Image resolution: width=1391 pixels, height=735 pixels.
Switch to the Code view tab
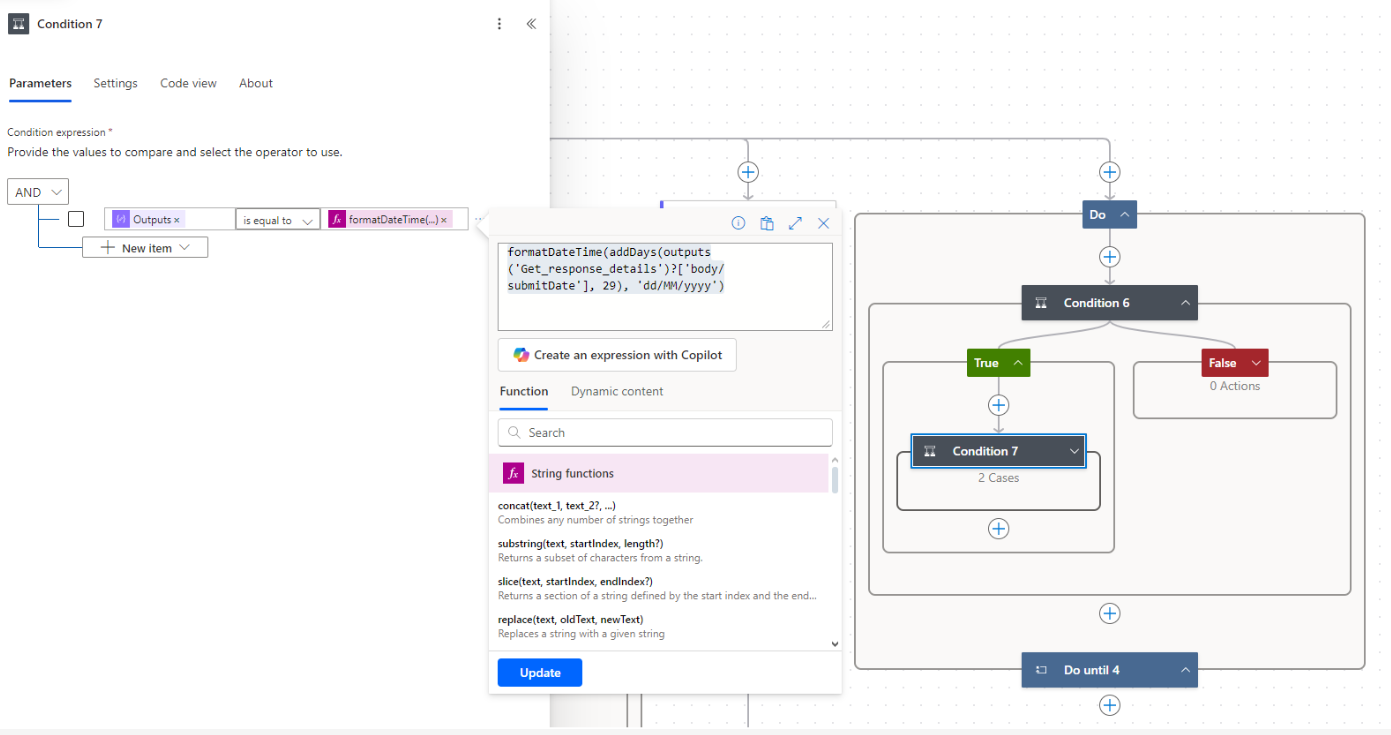188,83
